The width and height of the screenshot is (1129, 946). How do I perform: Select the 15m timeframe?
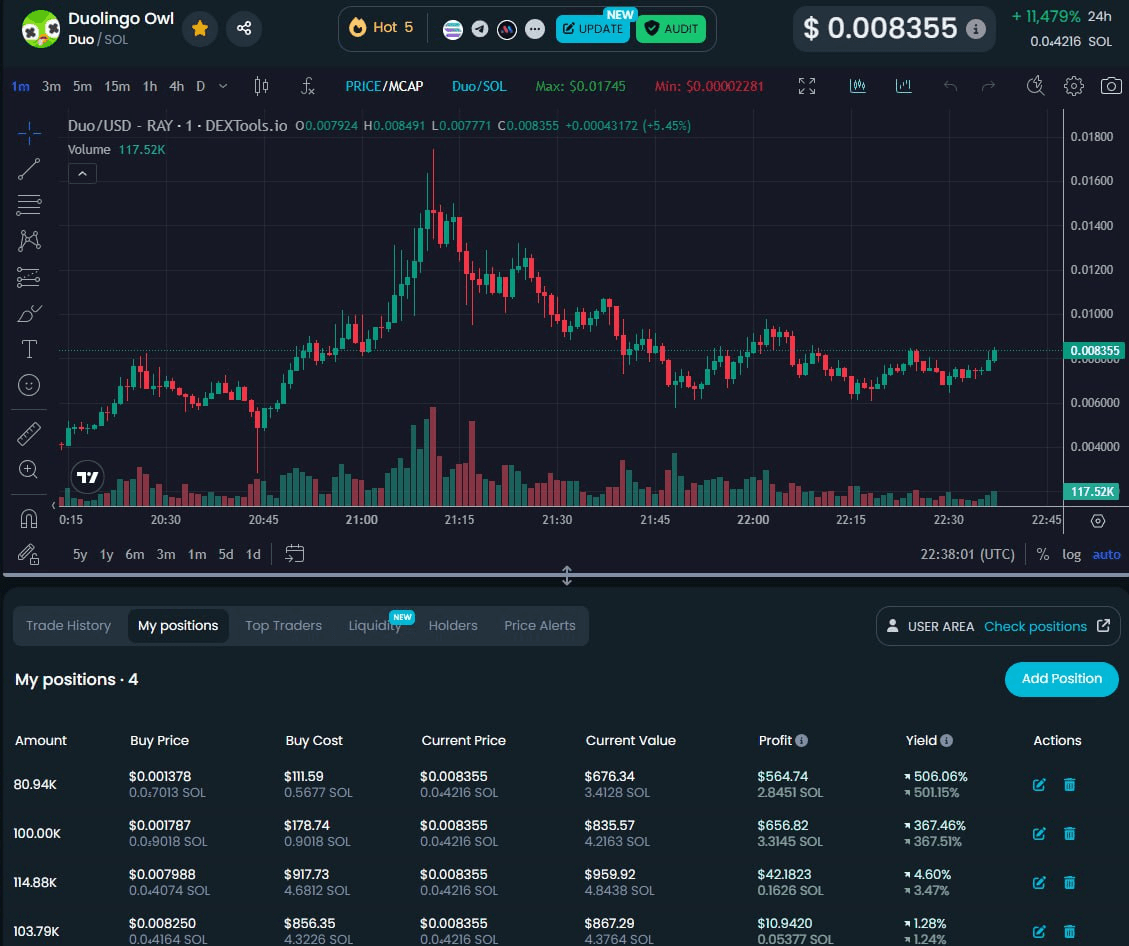tap(117, 86)
